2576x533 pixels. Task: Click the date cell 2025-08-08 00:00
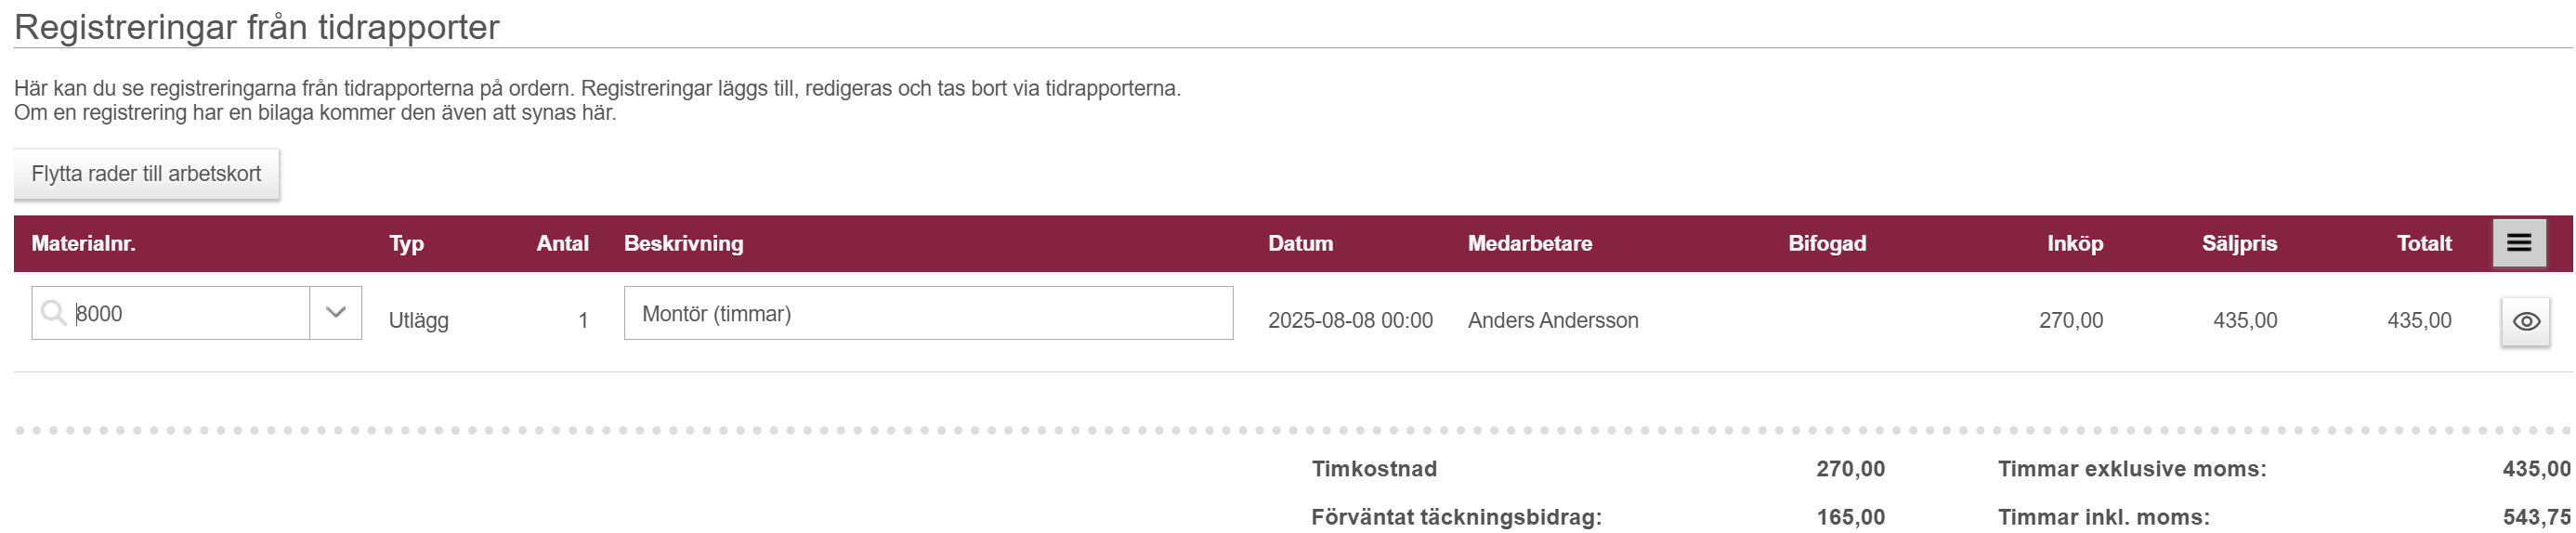click(1350, 320)
